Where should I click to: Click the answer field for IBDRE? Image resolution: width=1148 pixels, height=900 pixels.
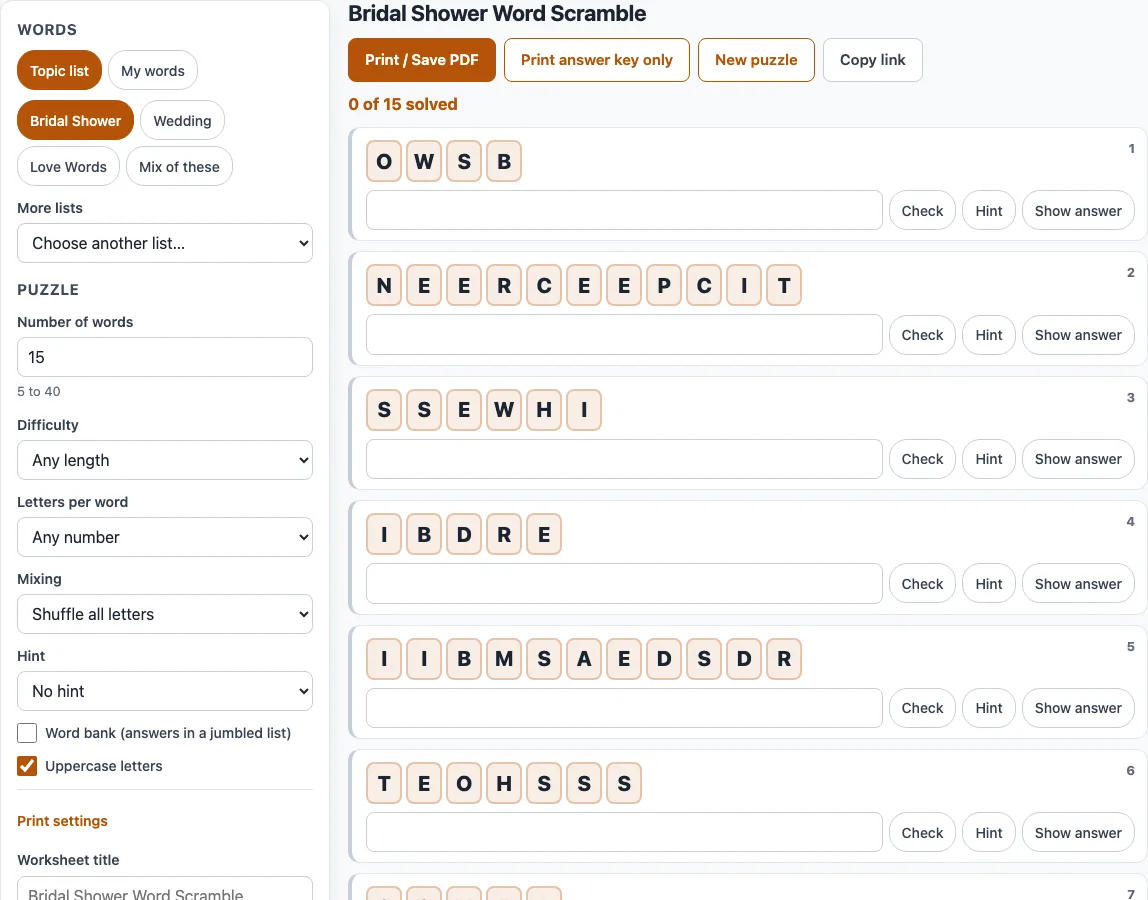(625, 584)
